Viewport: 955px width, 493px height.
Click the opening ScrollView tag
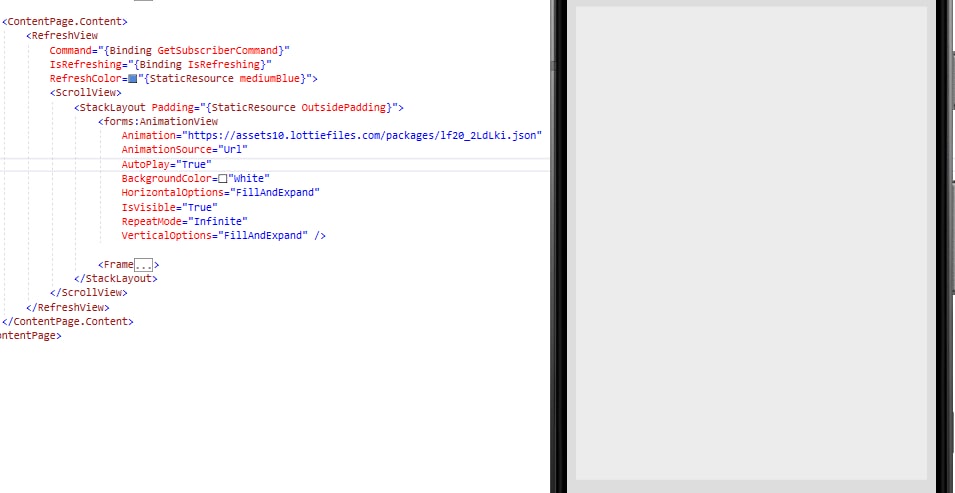tap(86, 93)
